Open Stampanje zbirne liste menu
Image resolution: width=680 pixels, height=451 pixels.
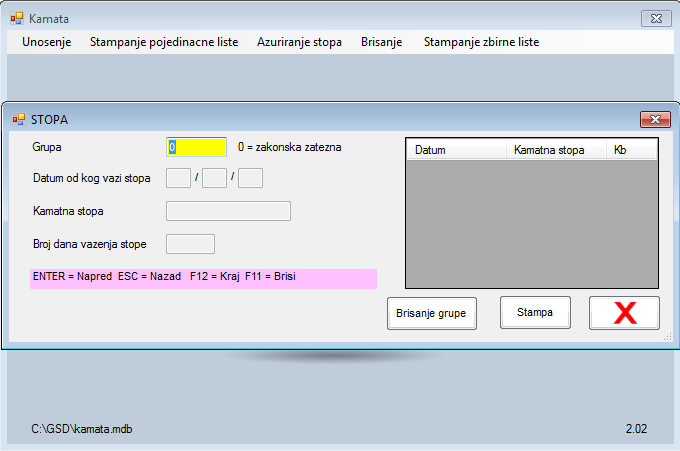(x=481, y=42)
